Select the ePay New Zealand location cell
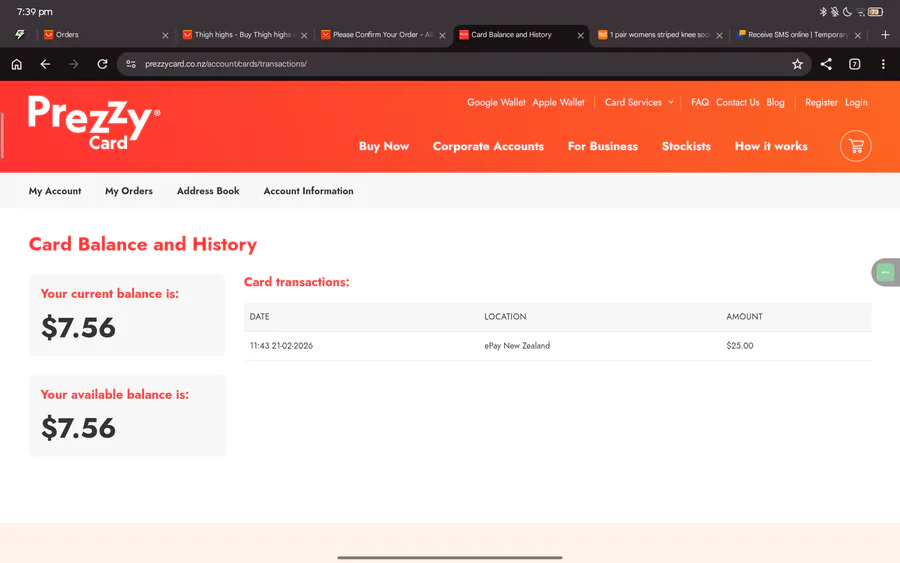Image resolution: width=900 pixels, height=563 pixels. tap(517, 346)
